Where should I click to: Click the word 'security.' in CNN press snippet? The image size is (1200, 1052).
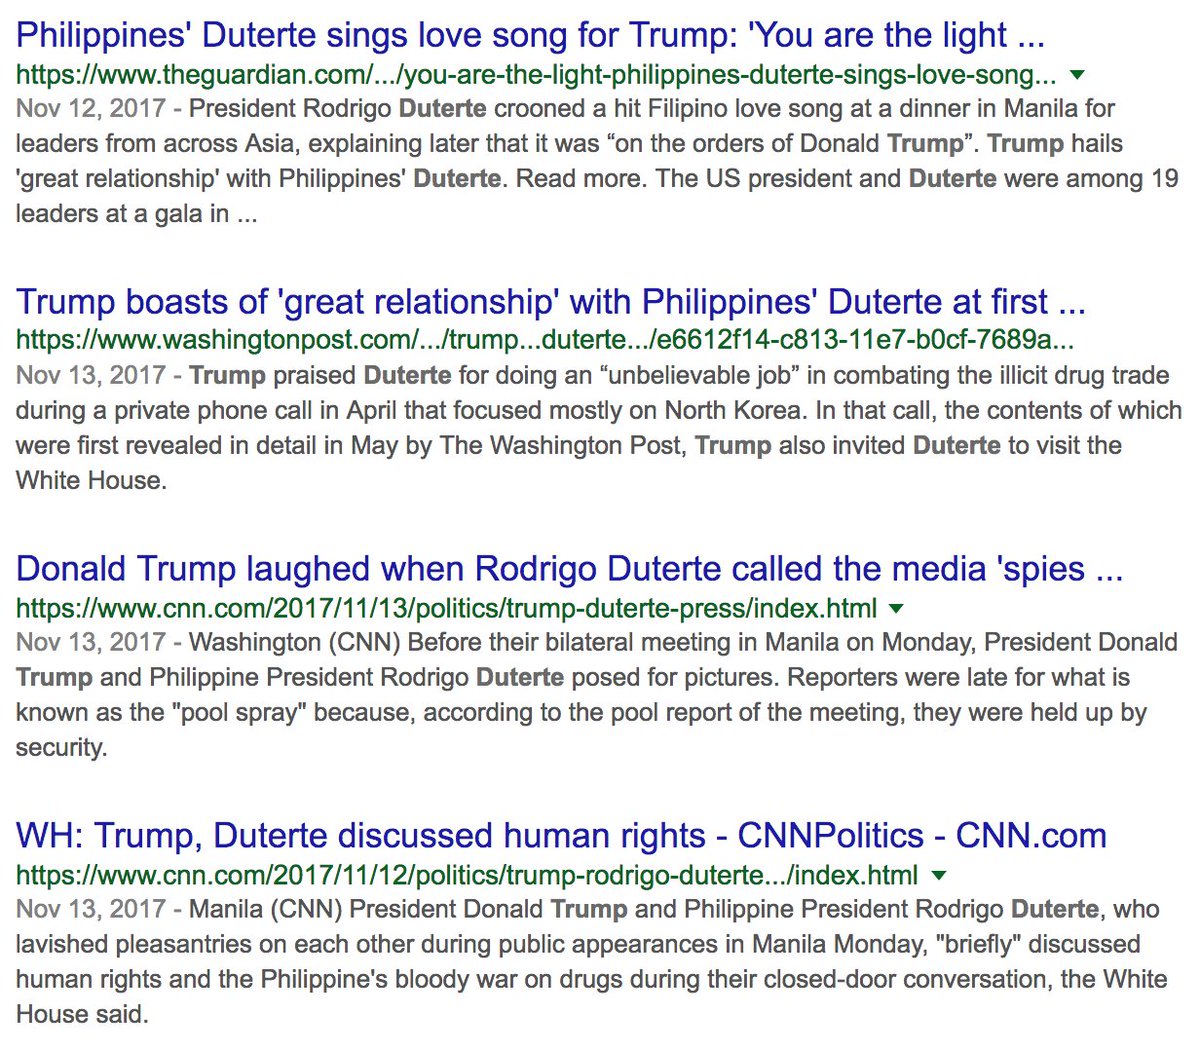coord(62,747)
